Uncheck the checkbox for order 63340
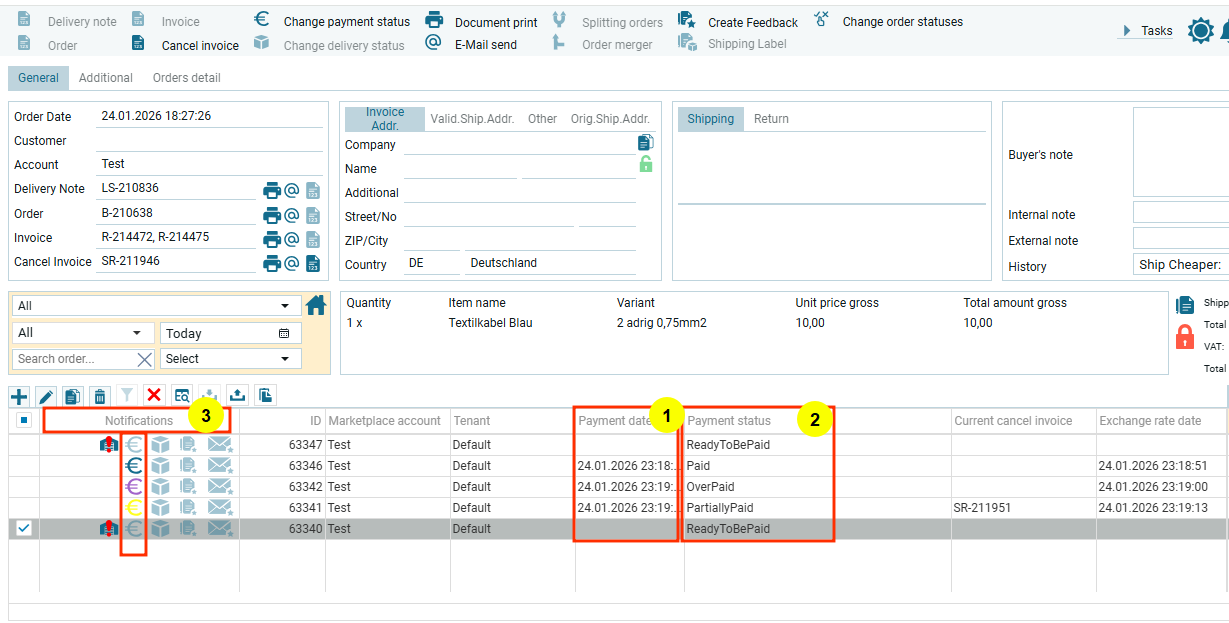Viewport: 1229px width, 623px height. (x=24, y=529)
